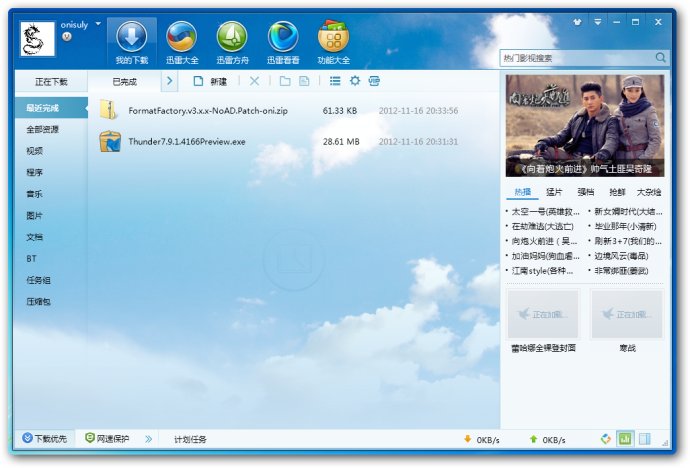
Task: Toggle the green speed chart icon
Action: point(625,439)
